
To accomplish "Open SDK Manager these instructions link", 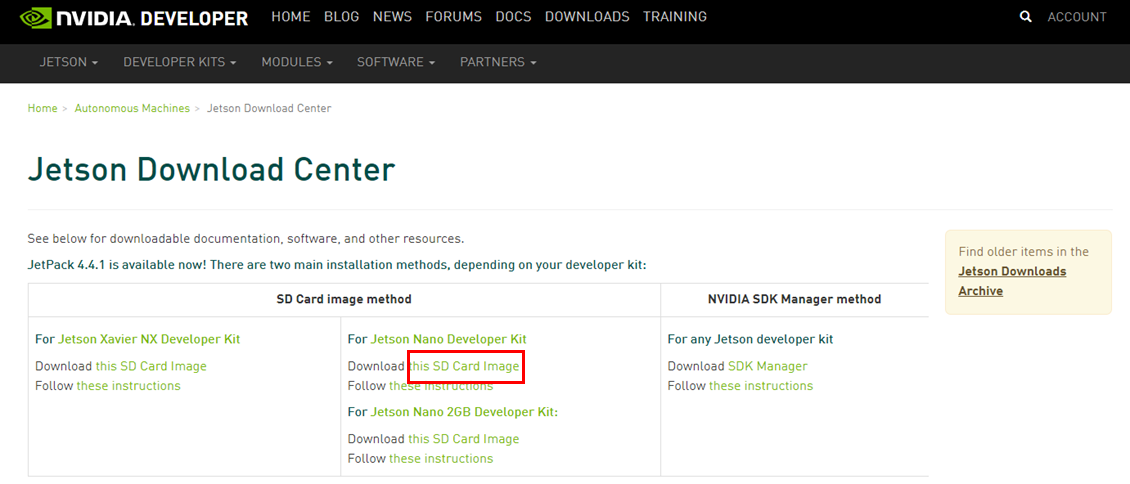I will 761,385.
